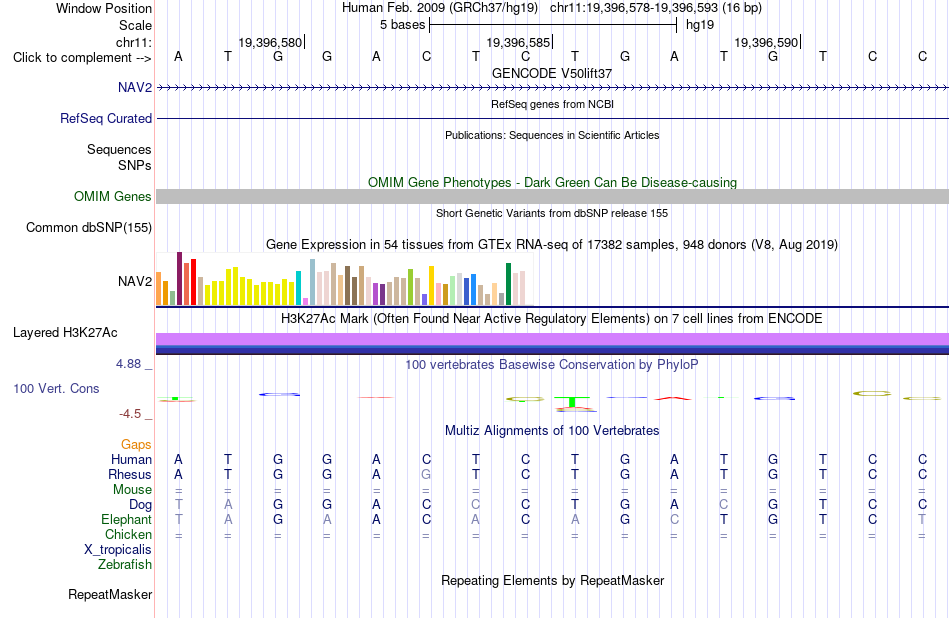Click the Sequences track label

[x=119, y=149]
